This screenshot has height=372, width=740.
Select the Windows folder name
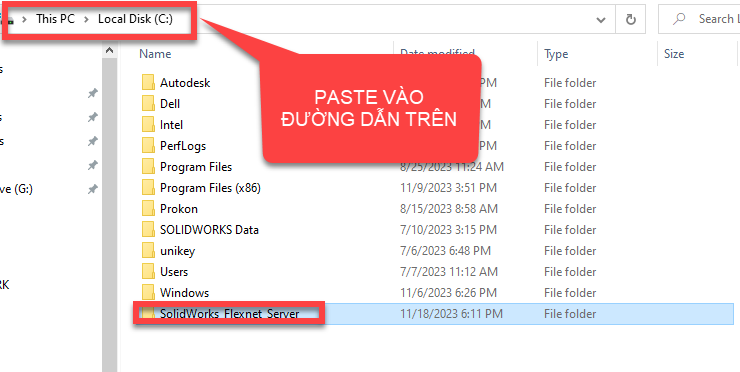(185, 293)
